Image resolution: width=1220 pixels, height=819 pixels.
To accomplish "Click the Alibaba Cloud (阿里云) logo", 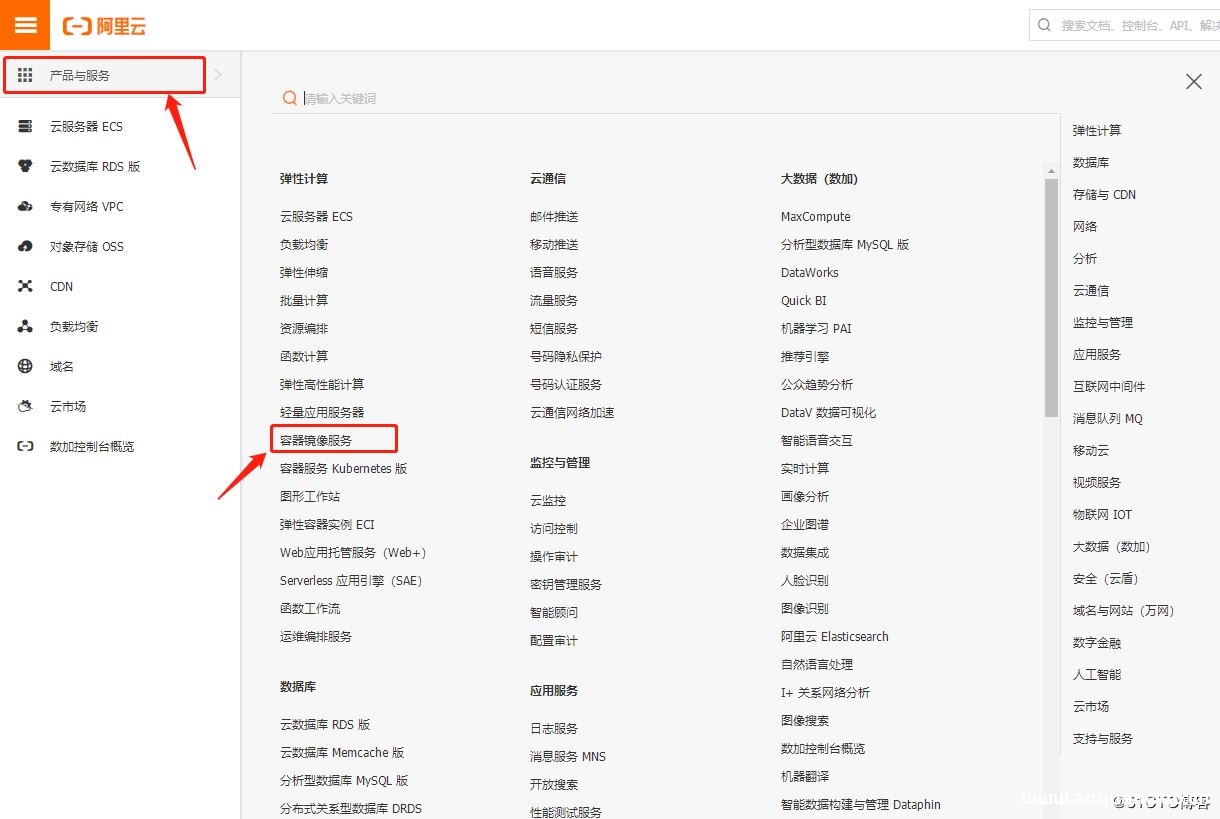I will (x=106, y=27).
